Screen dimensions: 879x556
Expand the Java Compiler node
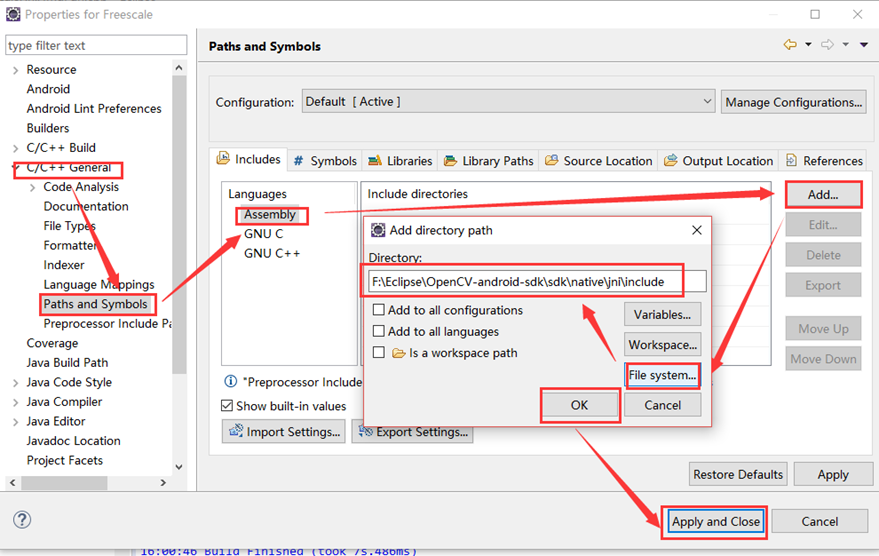15,402
